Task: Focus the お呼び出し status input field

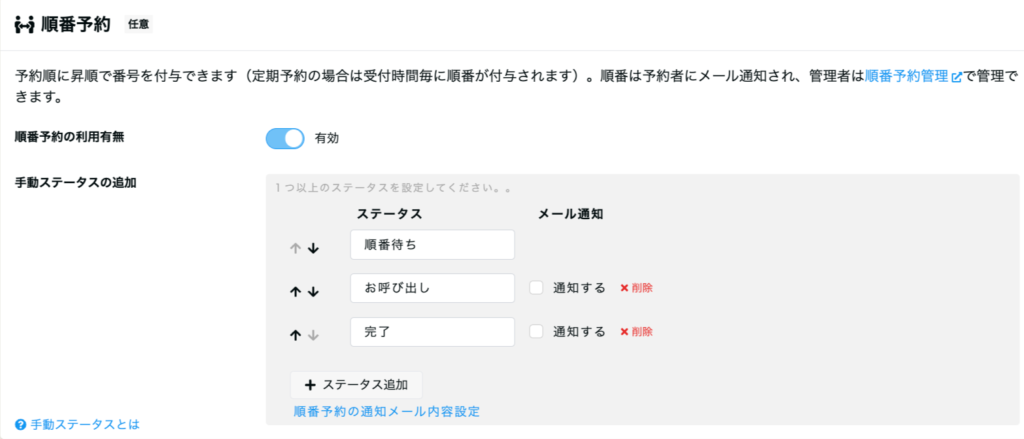Action: click(432, 288)
